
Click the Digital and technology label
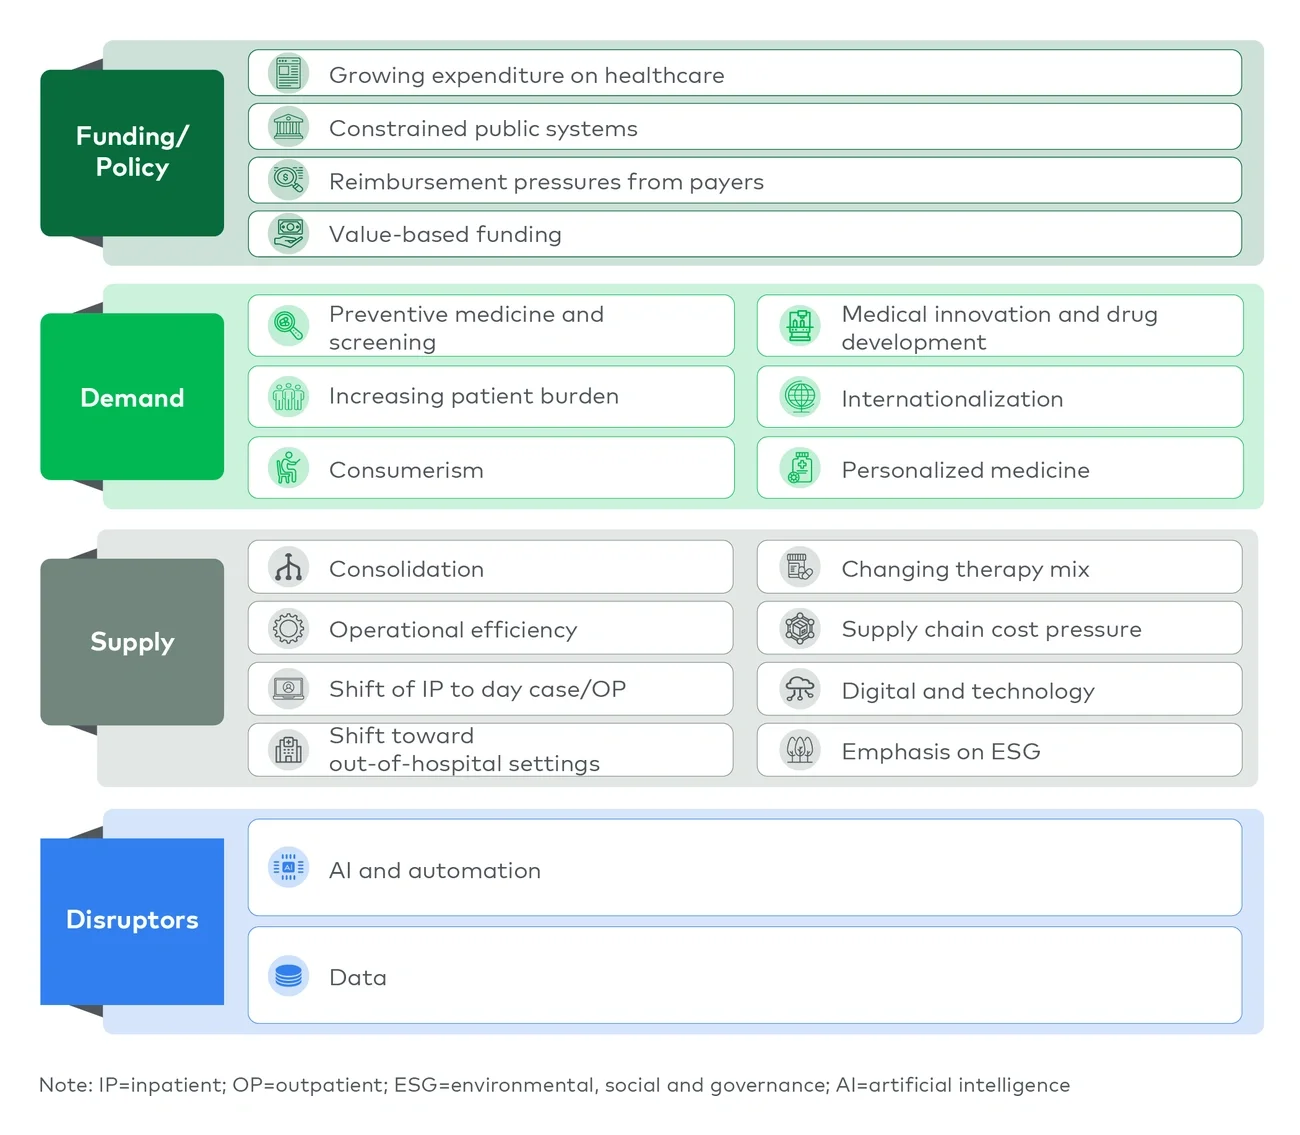(968, 691)
